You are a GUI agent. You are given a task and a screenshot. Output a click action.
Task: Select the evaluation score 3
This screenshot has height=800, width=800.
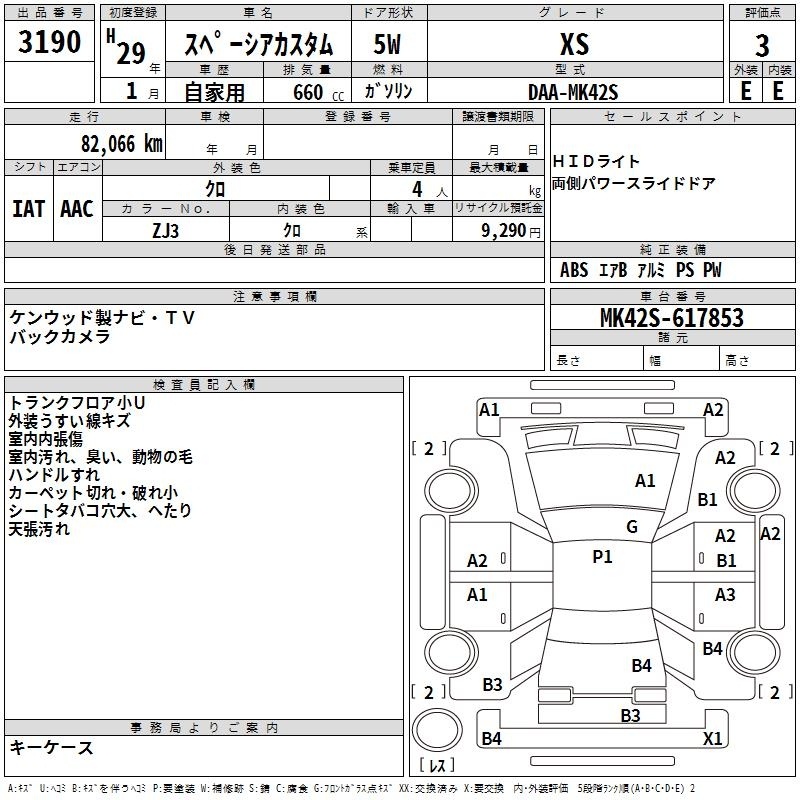pyautogui.click(x=762, y=45)
